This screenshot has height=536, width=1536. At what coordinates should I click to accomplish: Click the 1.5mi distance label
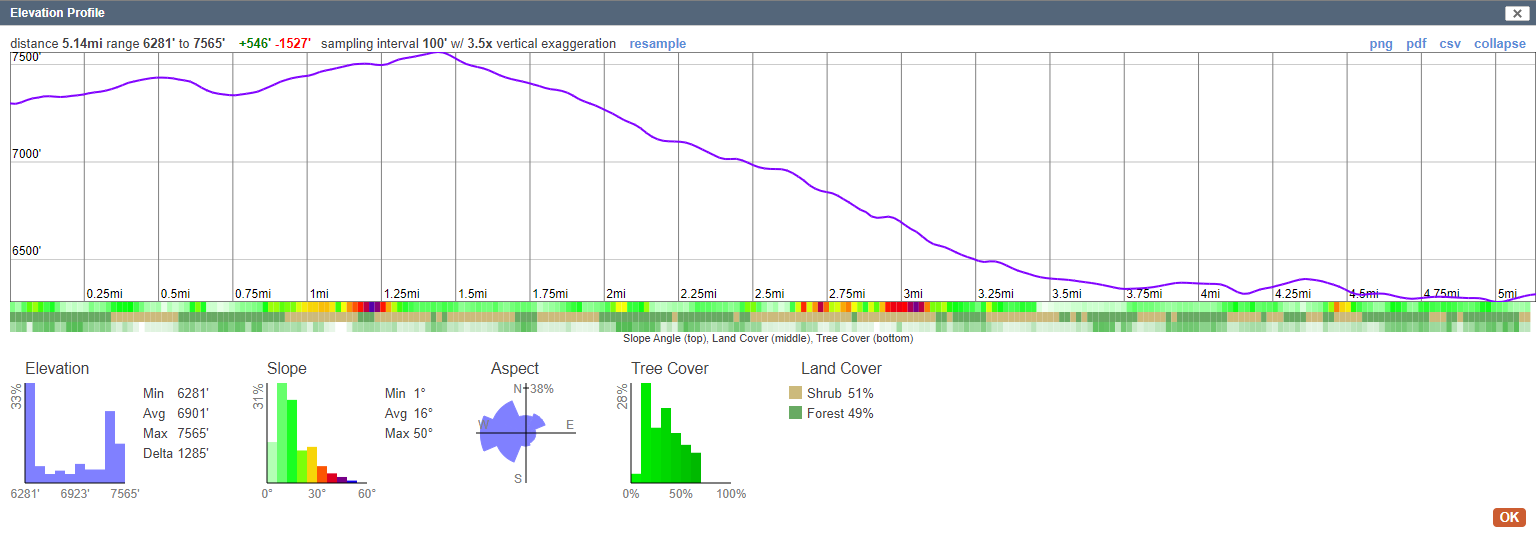pos(472,294)
